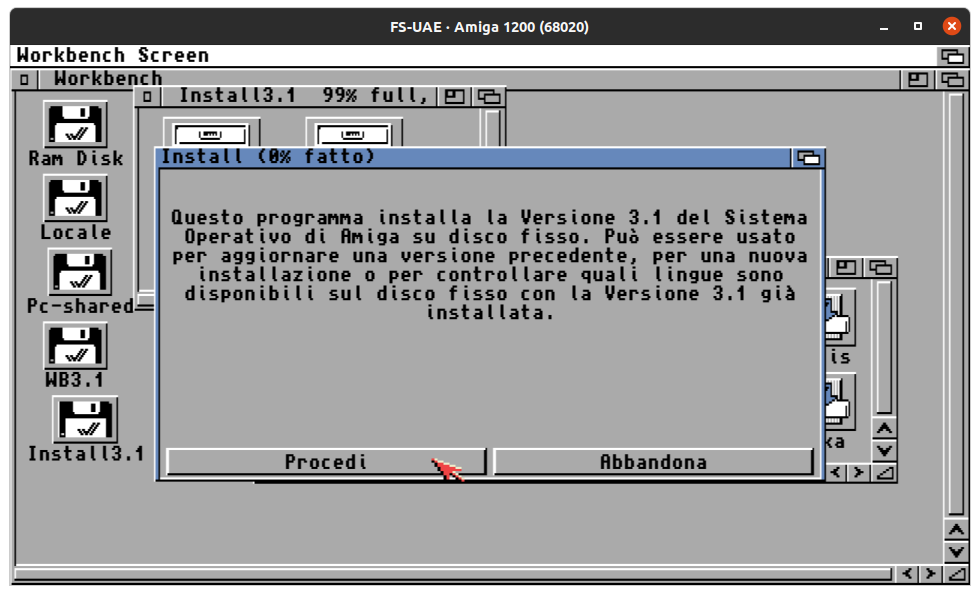
Task: Click background drawer window zoom gadget
Action: tap(846, 268)
